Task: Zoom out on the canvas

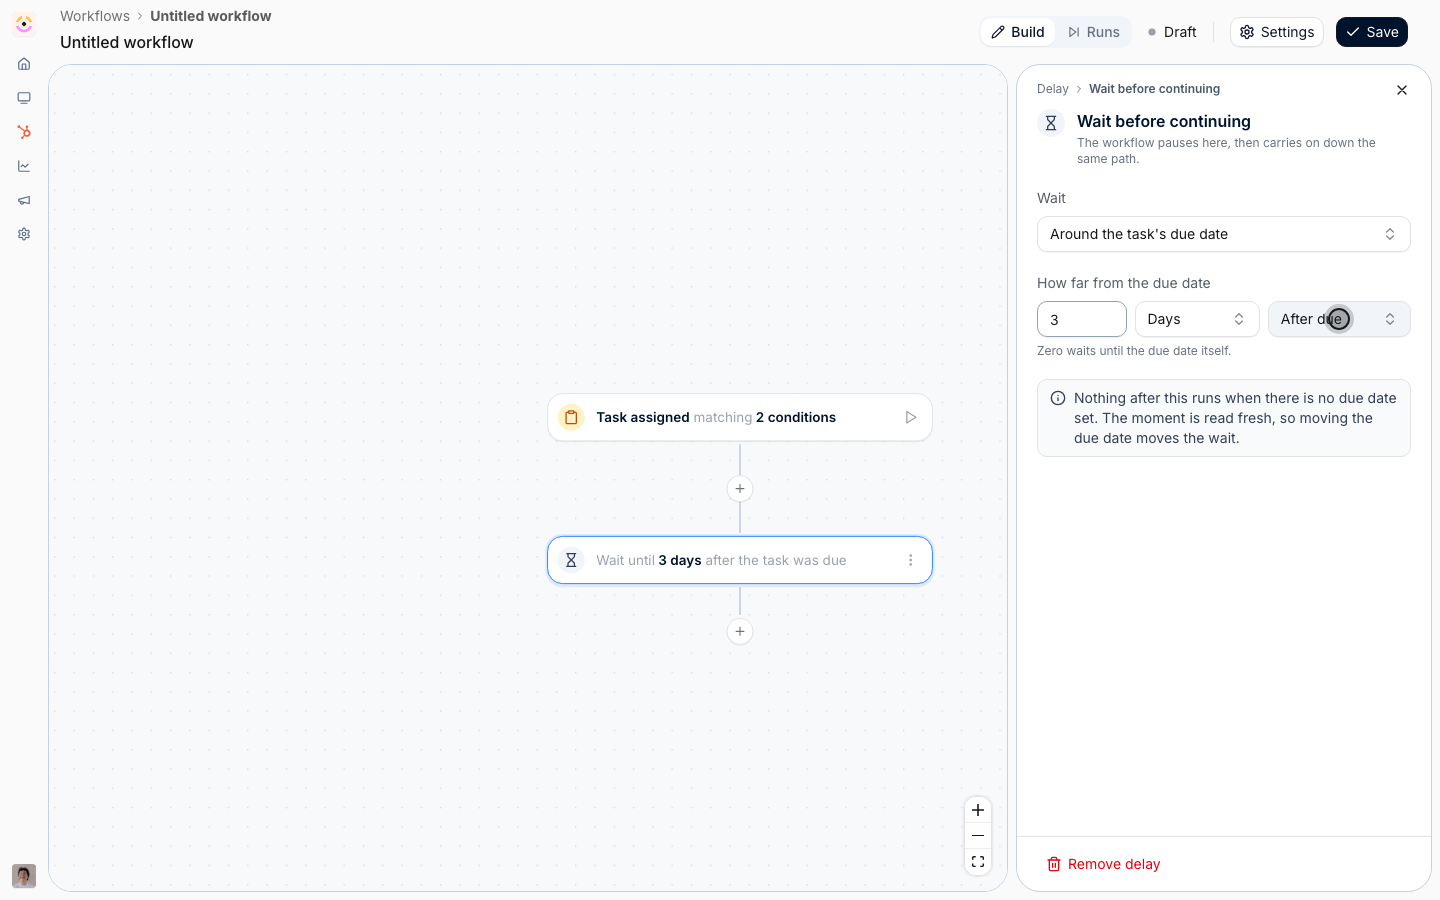Action: [978, 836]
